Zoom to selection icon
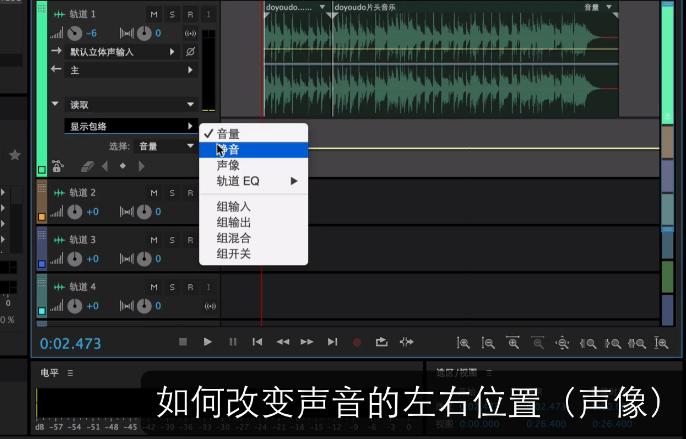 (x=637, y=344)
